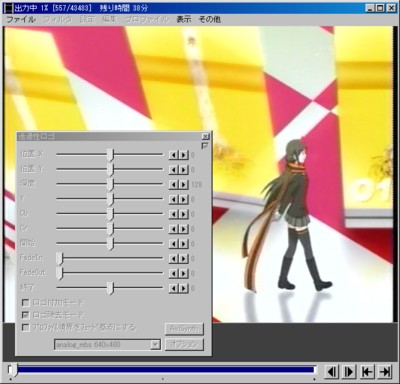
Task: Jump to the last frame button
Action: (385, 371)
